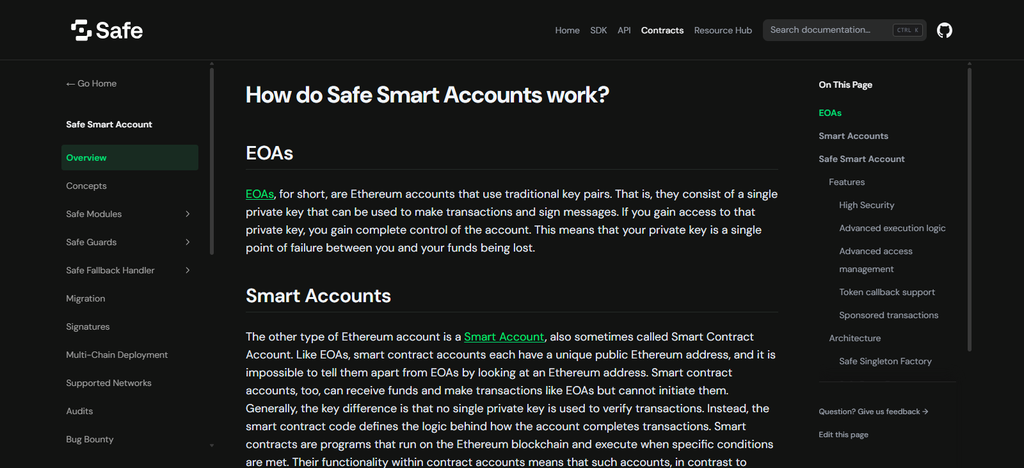Click the Smart Accounts section heading
The width and height of the screenshot is (1024, 468).
[x=318, y=296]
